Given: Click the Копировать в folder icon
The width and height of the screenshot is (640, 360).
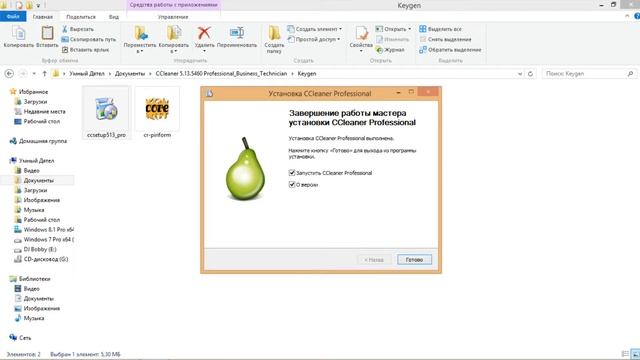Looking at the screenshot, I should click(x=174, y=33).
